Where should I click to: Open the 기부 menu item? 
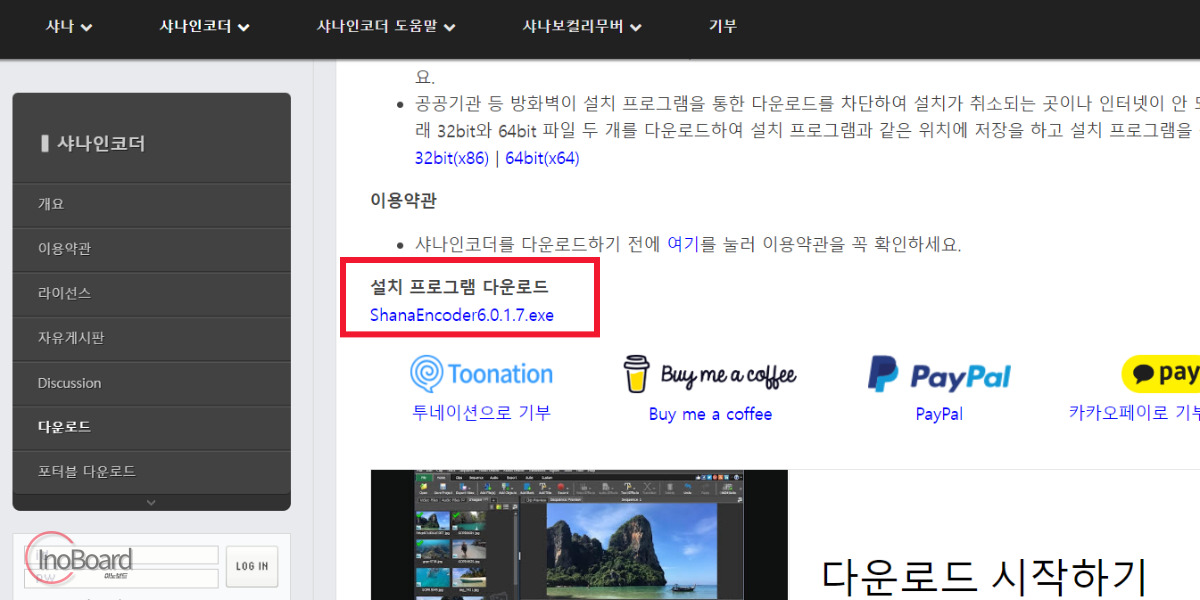723,27
